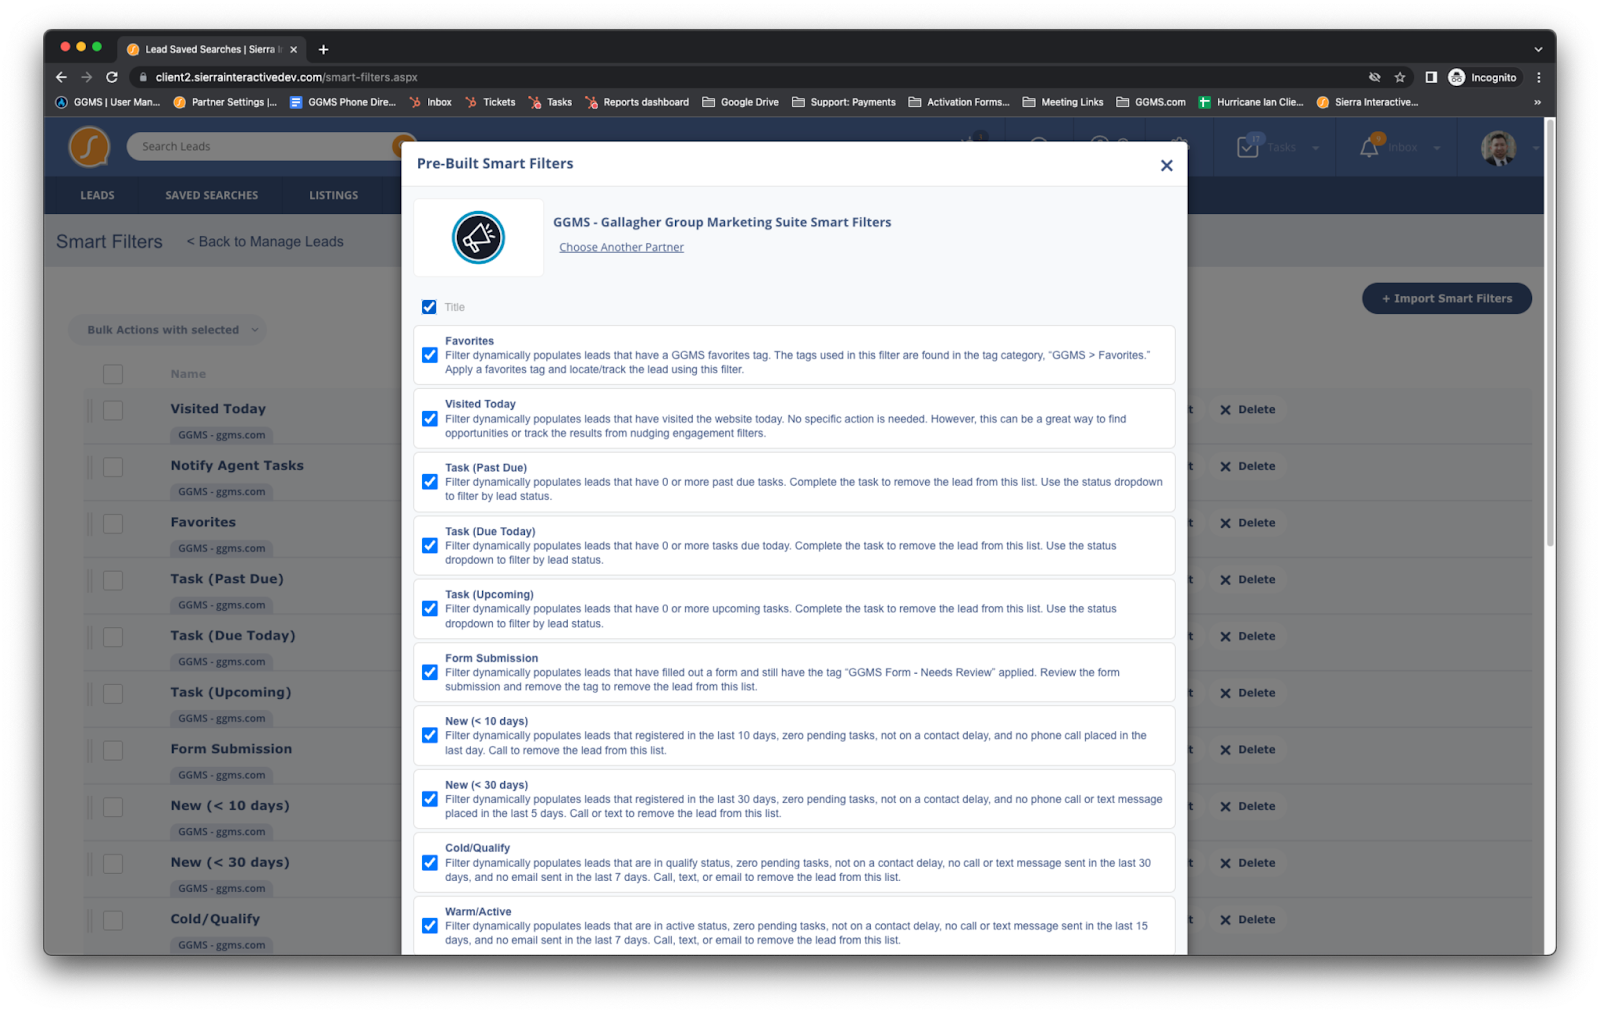Open the Inbox notification bell icon
Screen dimensions: 1600x1013
(1369, 148)
